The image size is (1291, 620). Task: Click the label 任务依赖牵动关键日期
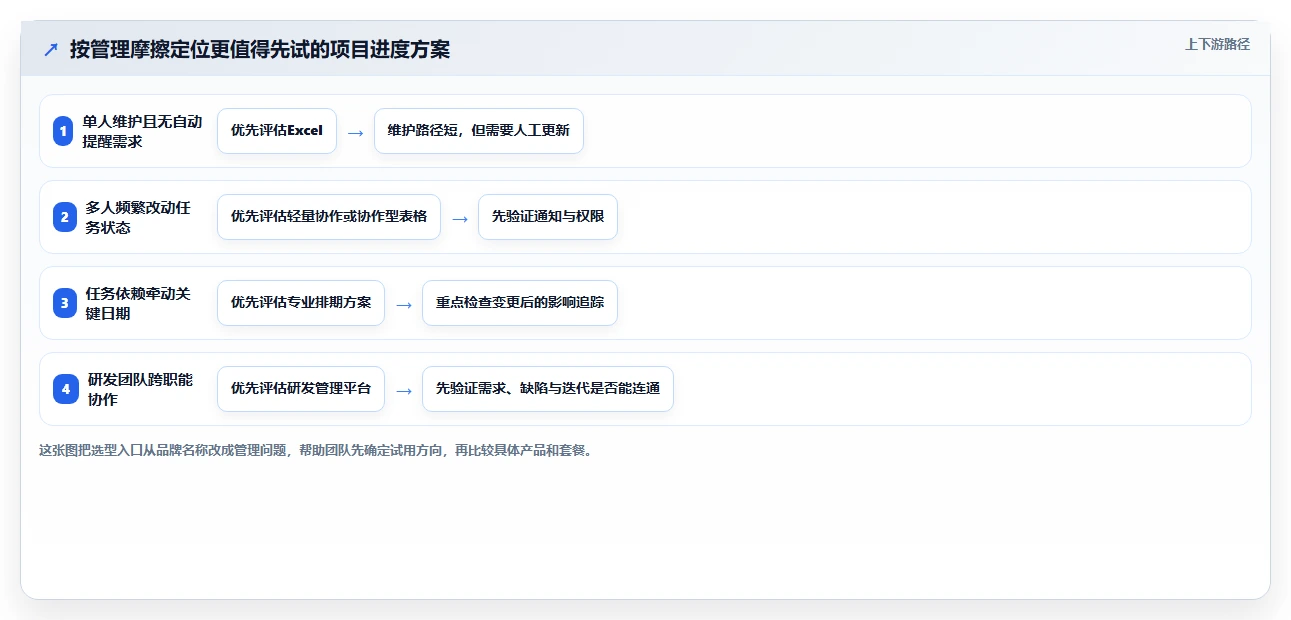click(x=137, y=303)
